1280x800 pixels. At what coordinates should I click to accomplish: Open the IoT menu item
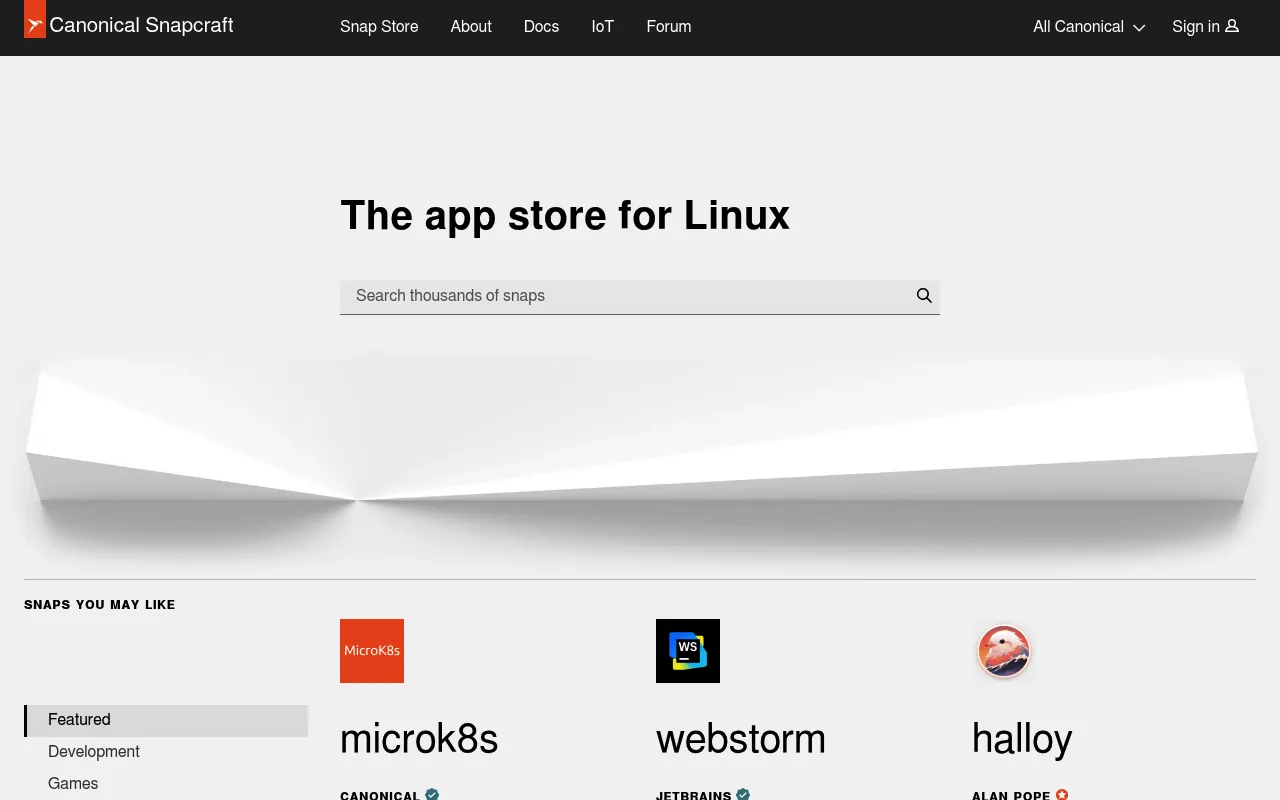[x=602, y=27]
